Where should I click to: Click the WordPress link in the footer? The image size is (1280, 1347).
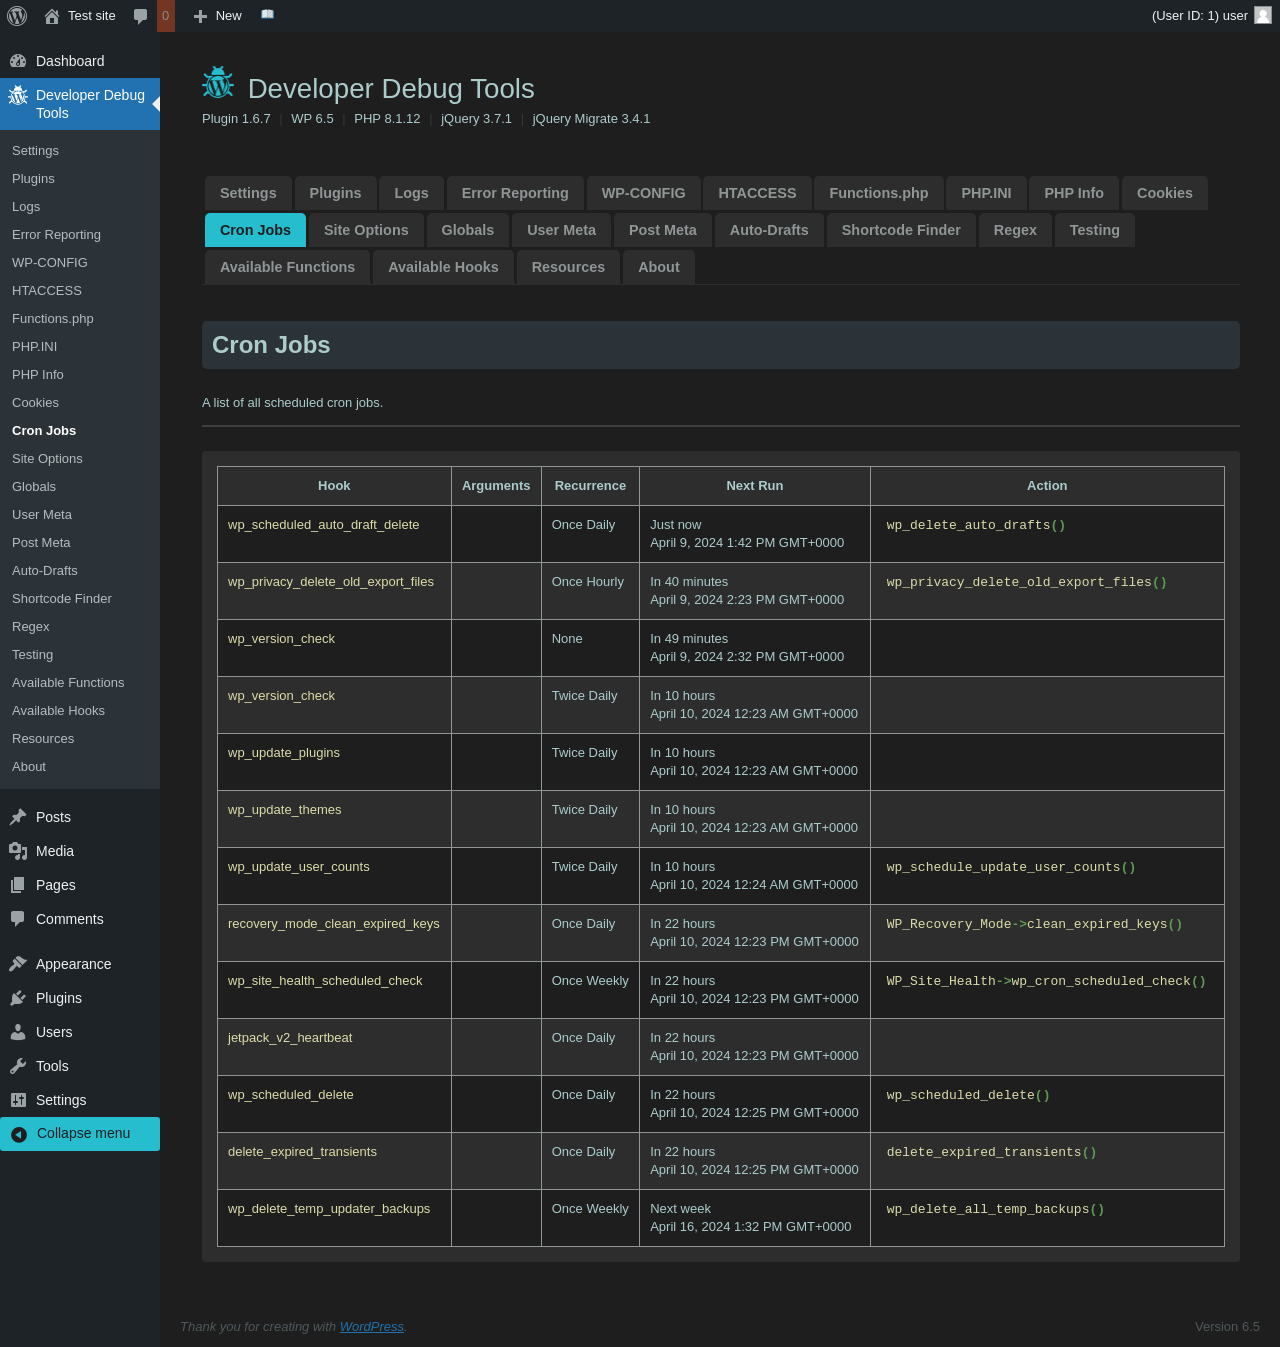[371, 1327]
